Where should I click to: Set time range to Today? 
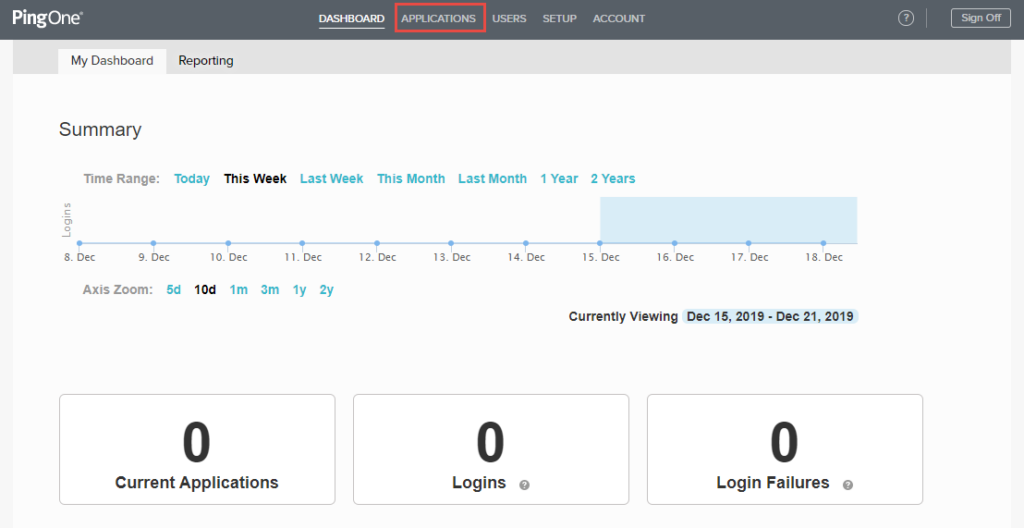point(192,179)
